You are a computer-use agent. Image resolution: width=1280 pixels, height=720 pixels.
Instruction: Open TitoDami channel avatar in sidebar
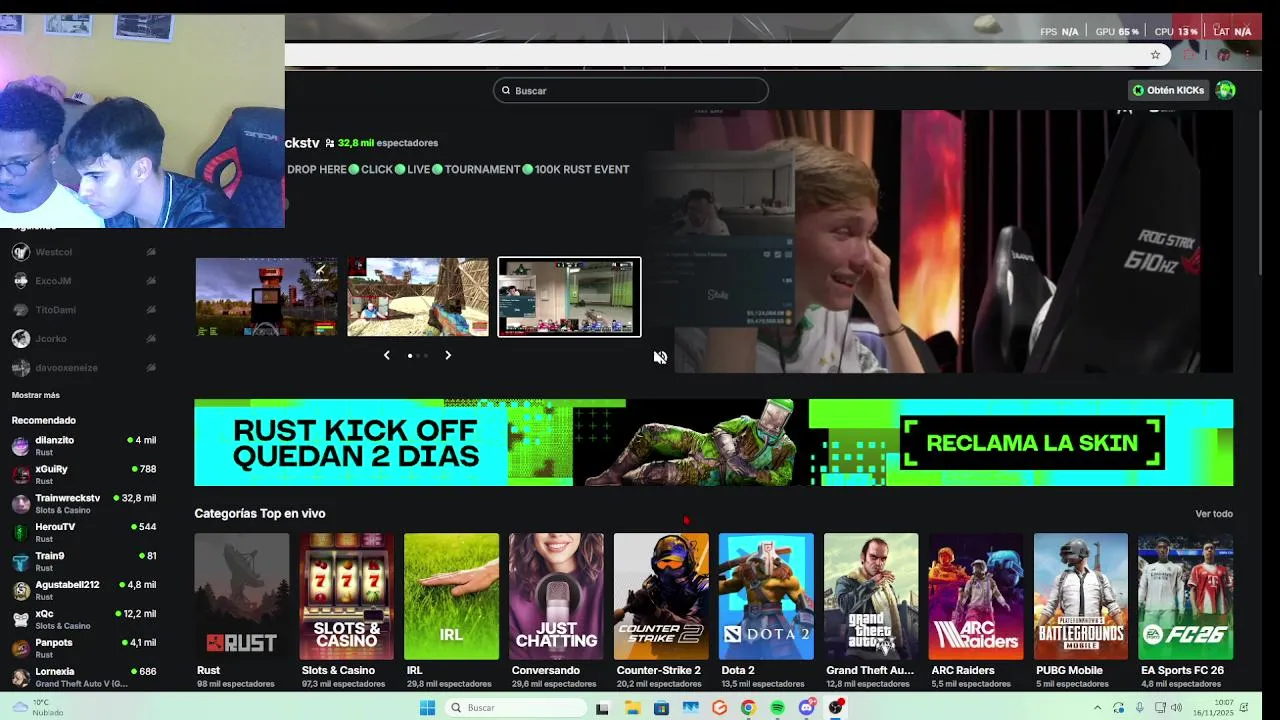[20, 310]
